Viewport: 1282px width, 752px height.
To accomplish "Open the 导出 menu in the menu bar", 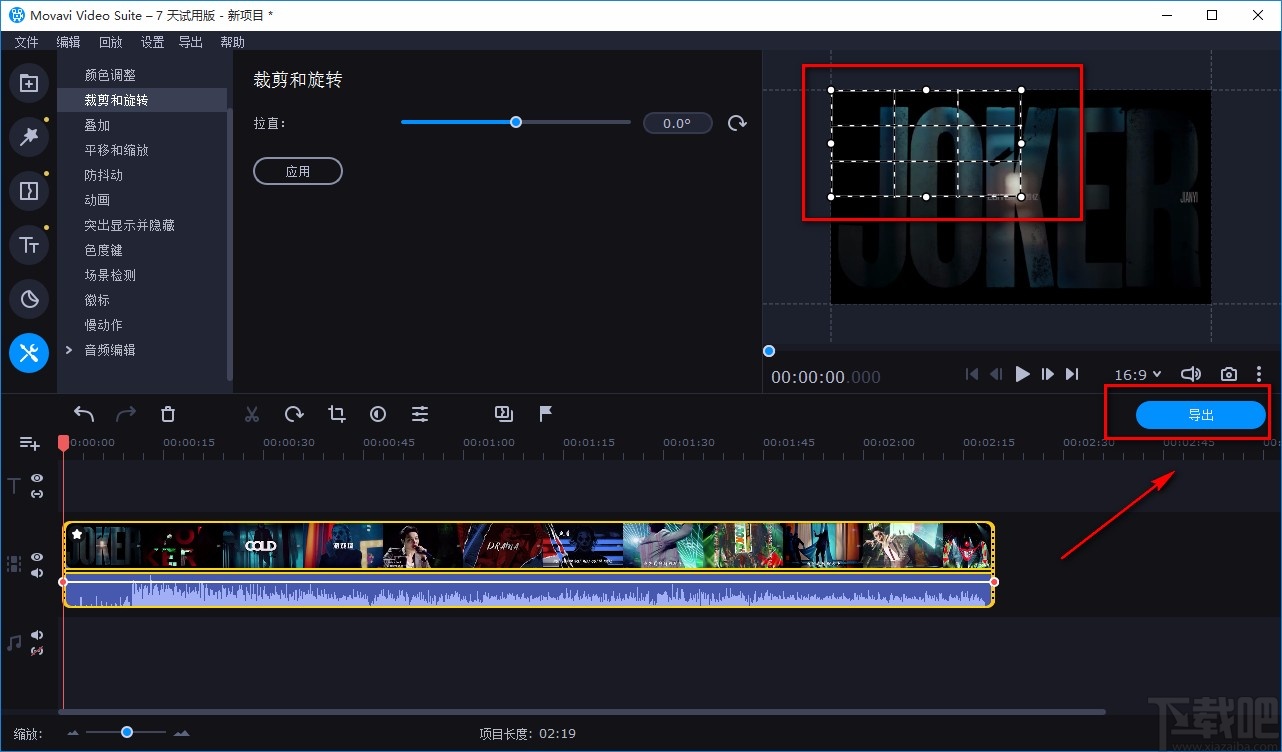I will [190, 42].
